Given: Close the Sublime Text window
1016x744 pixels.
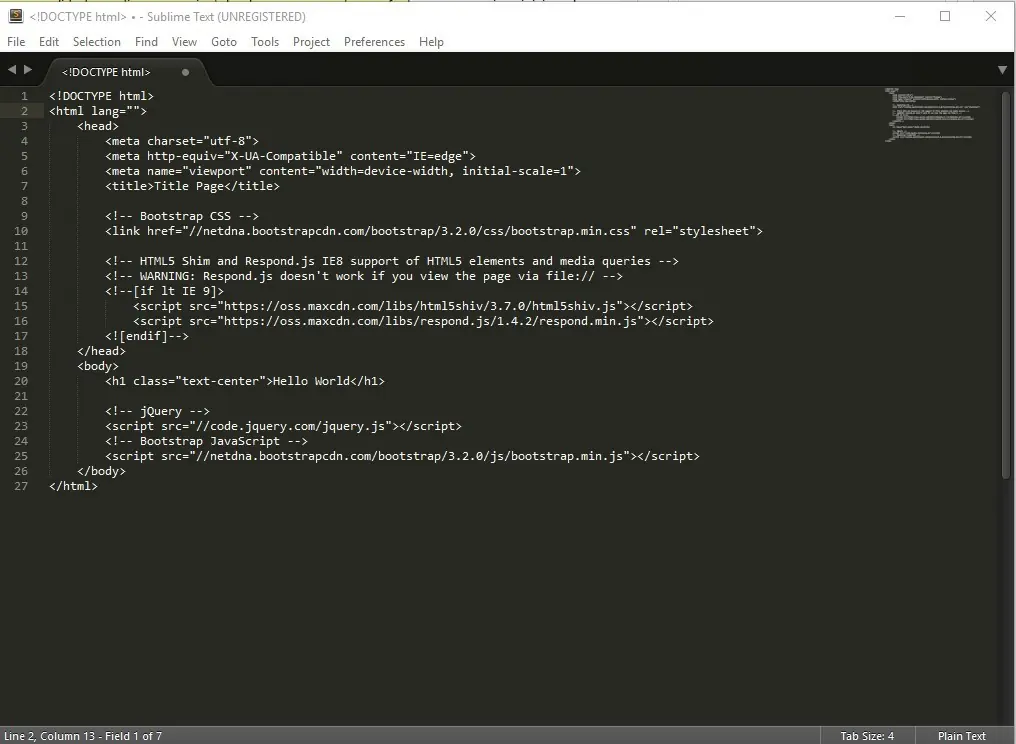Looking at the screenshot, I should coord(991,16).
